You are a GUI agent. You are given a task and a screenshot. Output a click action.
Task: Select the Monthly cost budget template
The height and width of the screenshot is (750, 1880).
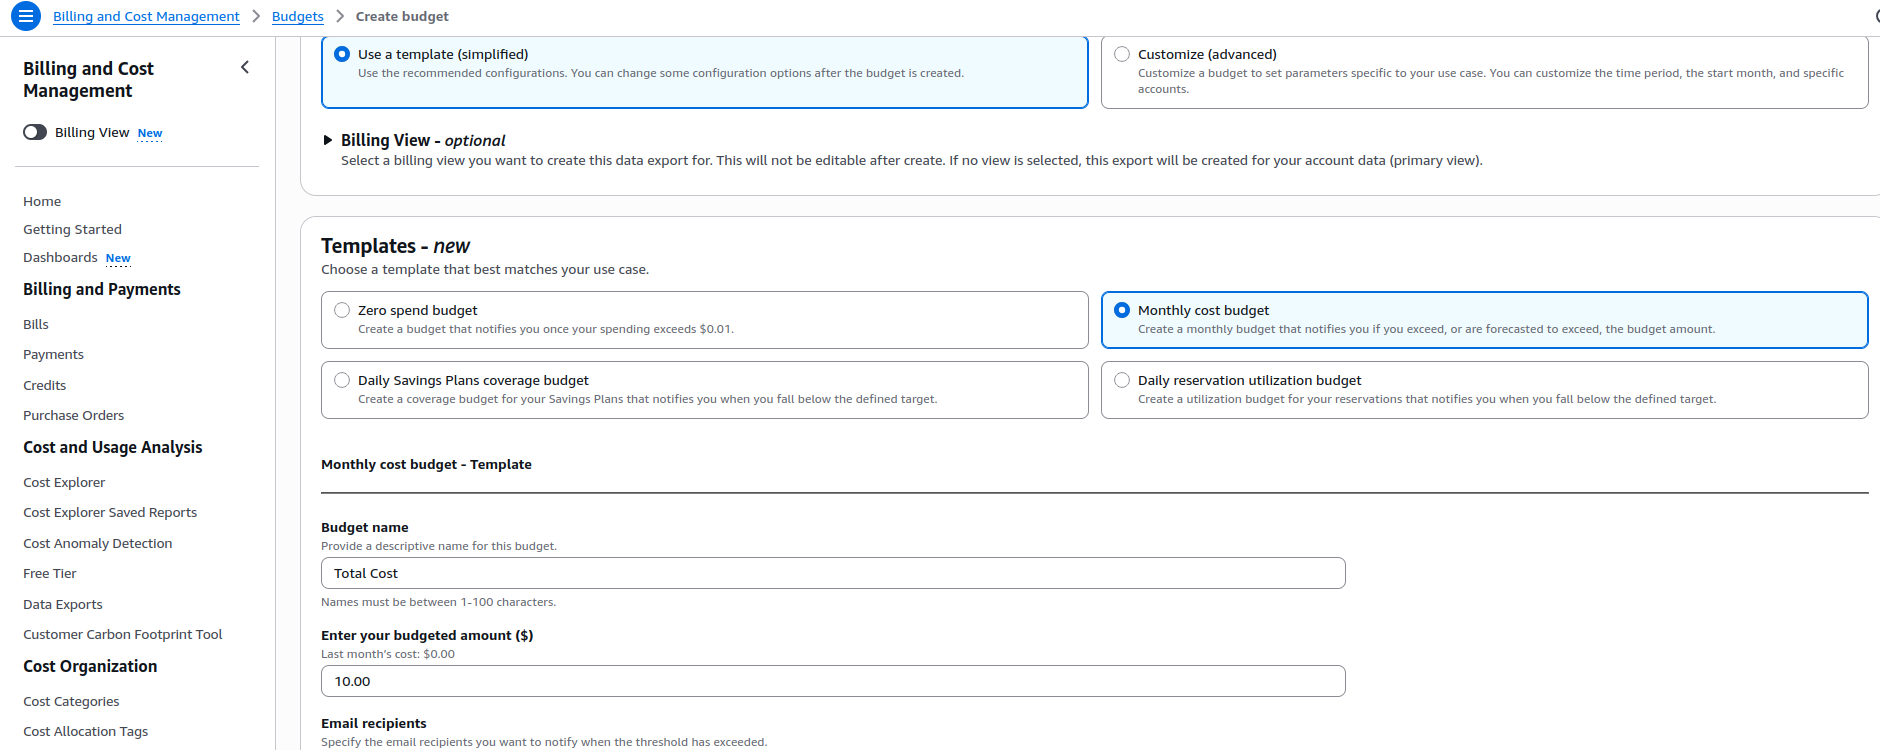click(1122, 310)
